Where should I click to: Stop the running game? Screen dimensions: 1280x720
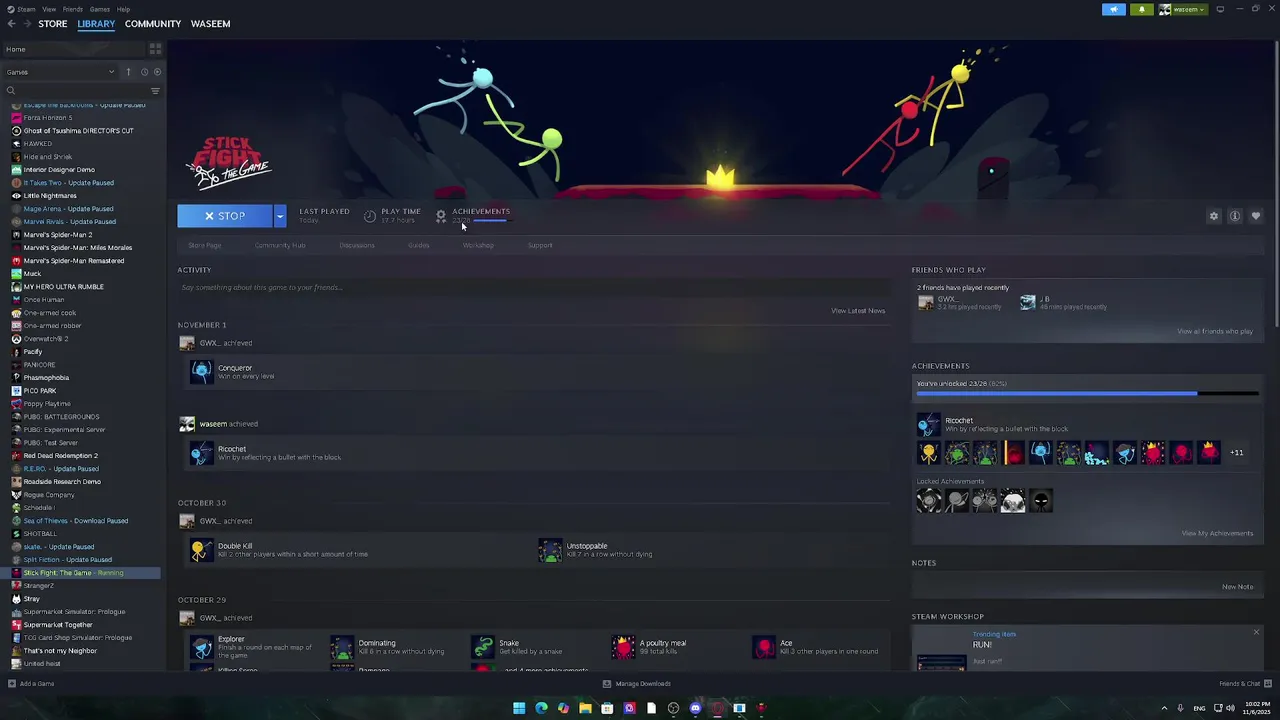pyautogui.click(x=225, y=216)
